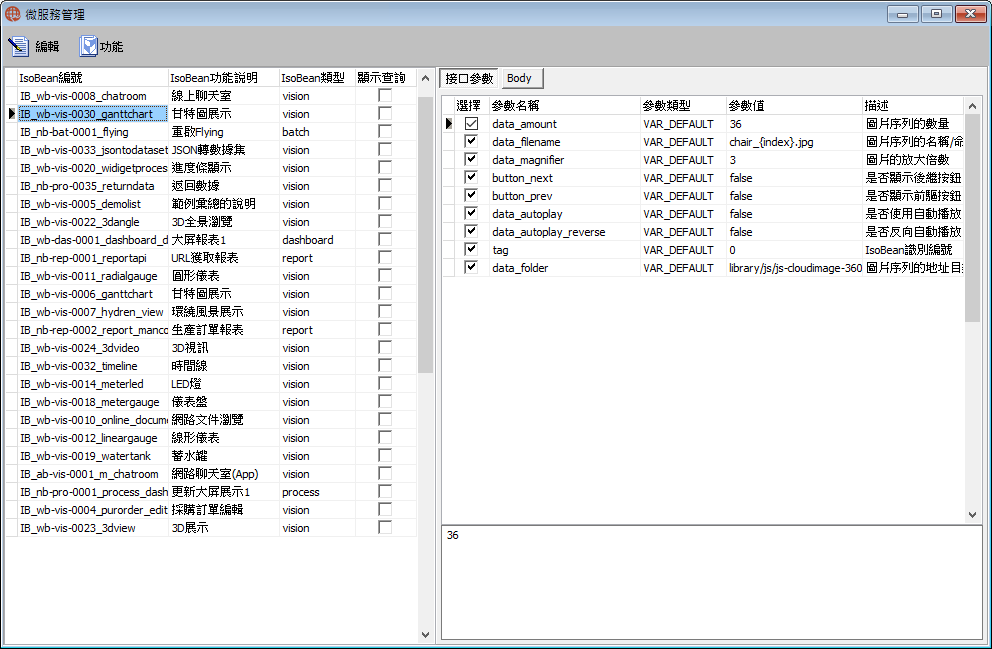Image resolution: width=992 pixels, height=649 pixels.
Task: Click the 參數類型 column header
Action: pos(683,106)
